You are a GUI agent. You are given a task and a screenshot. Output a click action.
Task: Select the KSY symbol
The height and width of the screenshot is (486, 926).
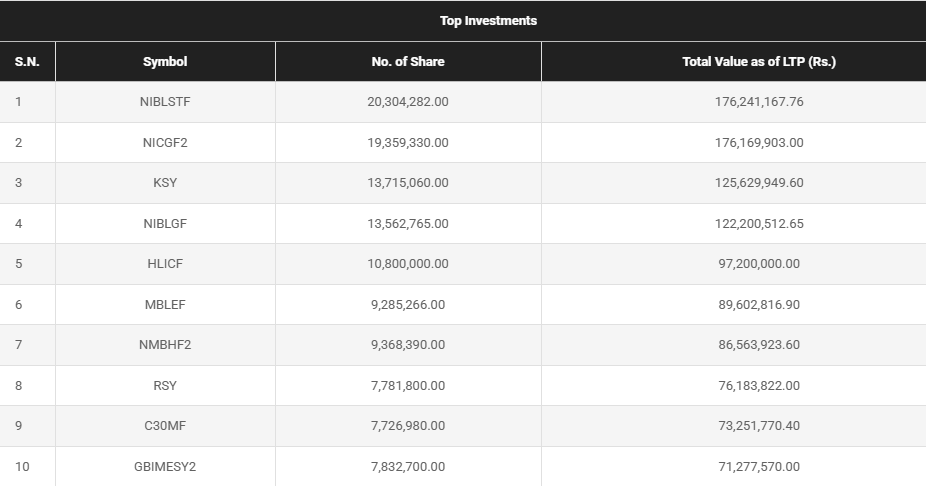click(x=165, y=183)
